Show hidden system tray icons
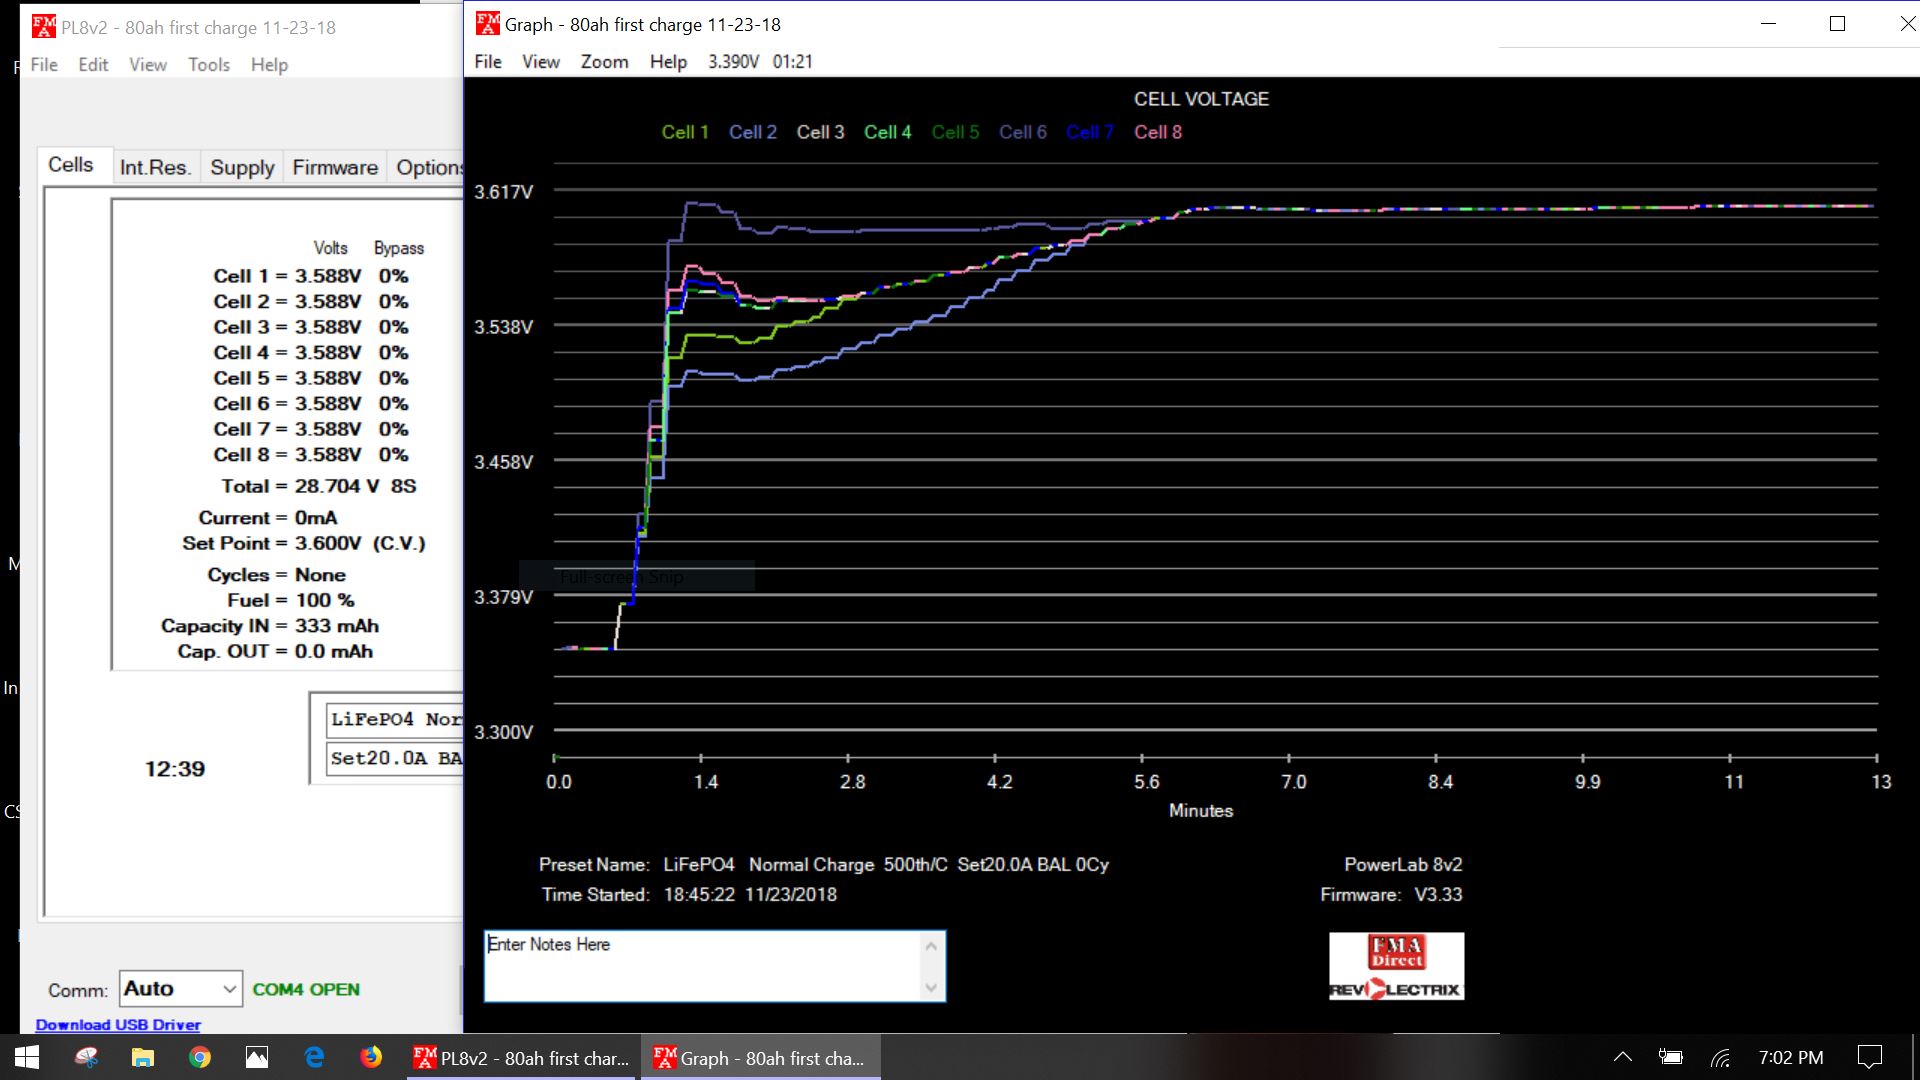 click(x=1623, y=1057)
